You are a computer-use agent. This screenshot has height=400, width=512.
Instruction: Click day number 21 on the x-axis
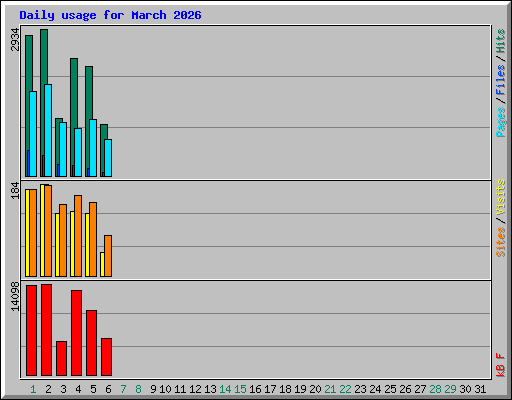pos(330,389)
